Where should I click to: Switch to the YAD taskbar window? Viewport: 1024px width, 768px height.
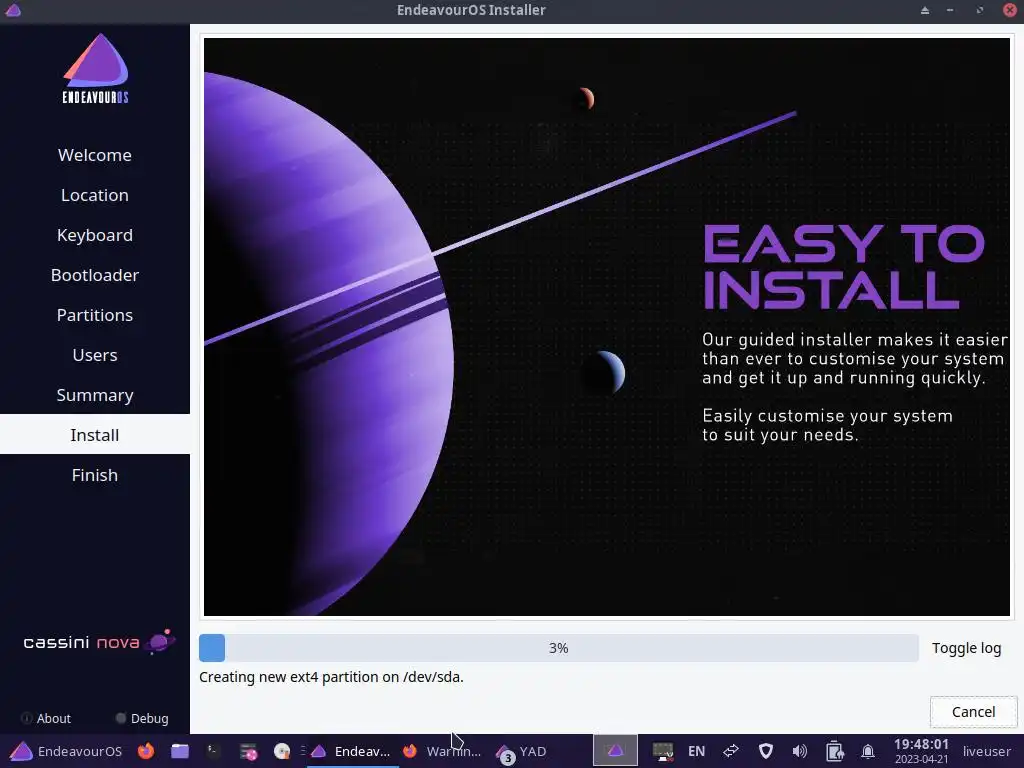tap(522, 751)
